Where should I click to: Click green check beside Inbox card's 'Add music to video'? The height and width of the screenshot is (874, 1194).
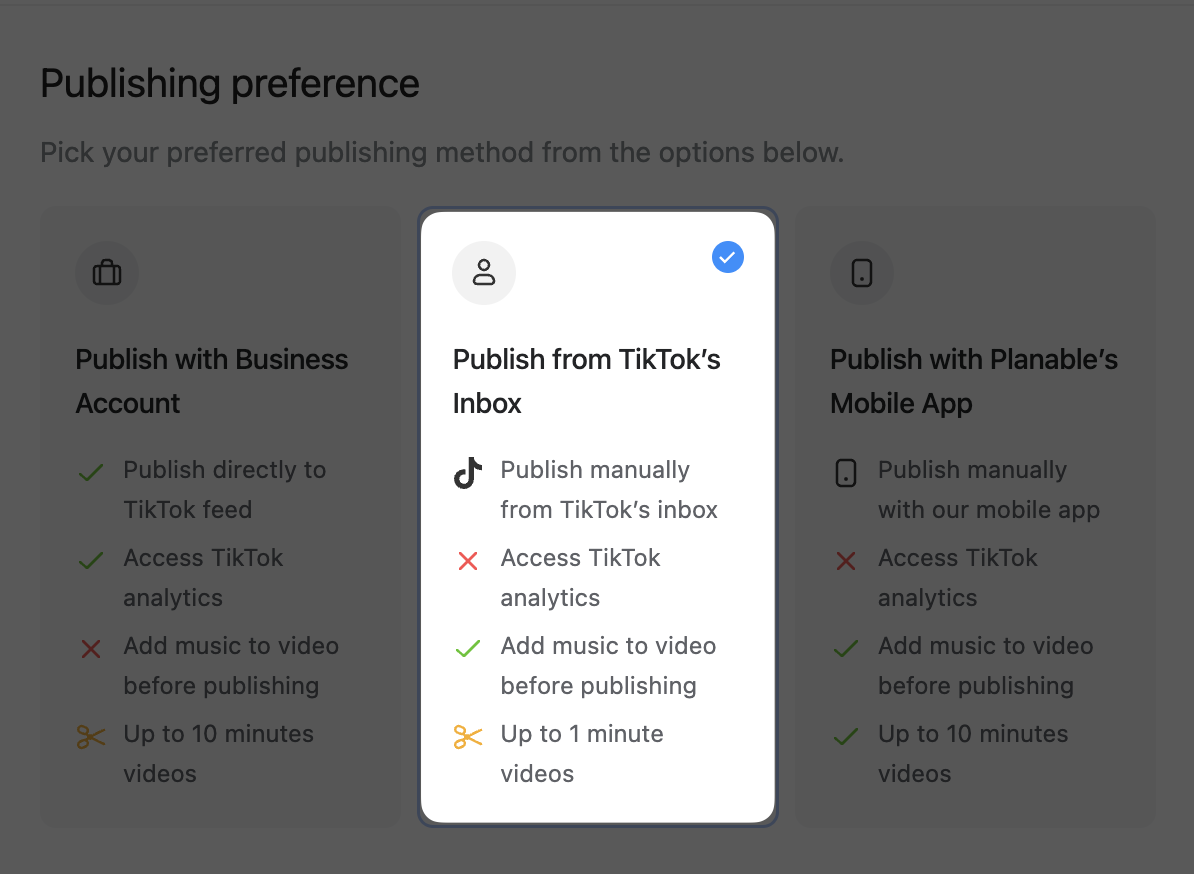click(x=468, y=650)
